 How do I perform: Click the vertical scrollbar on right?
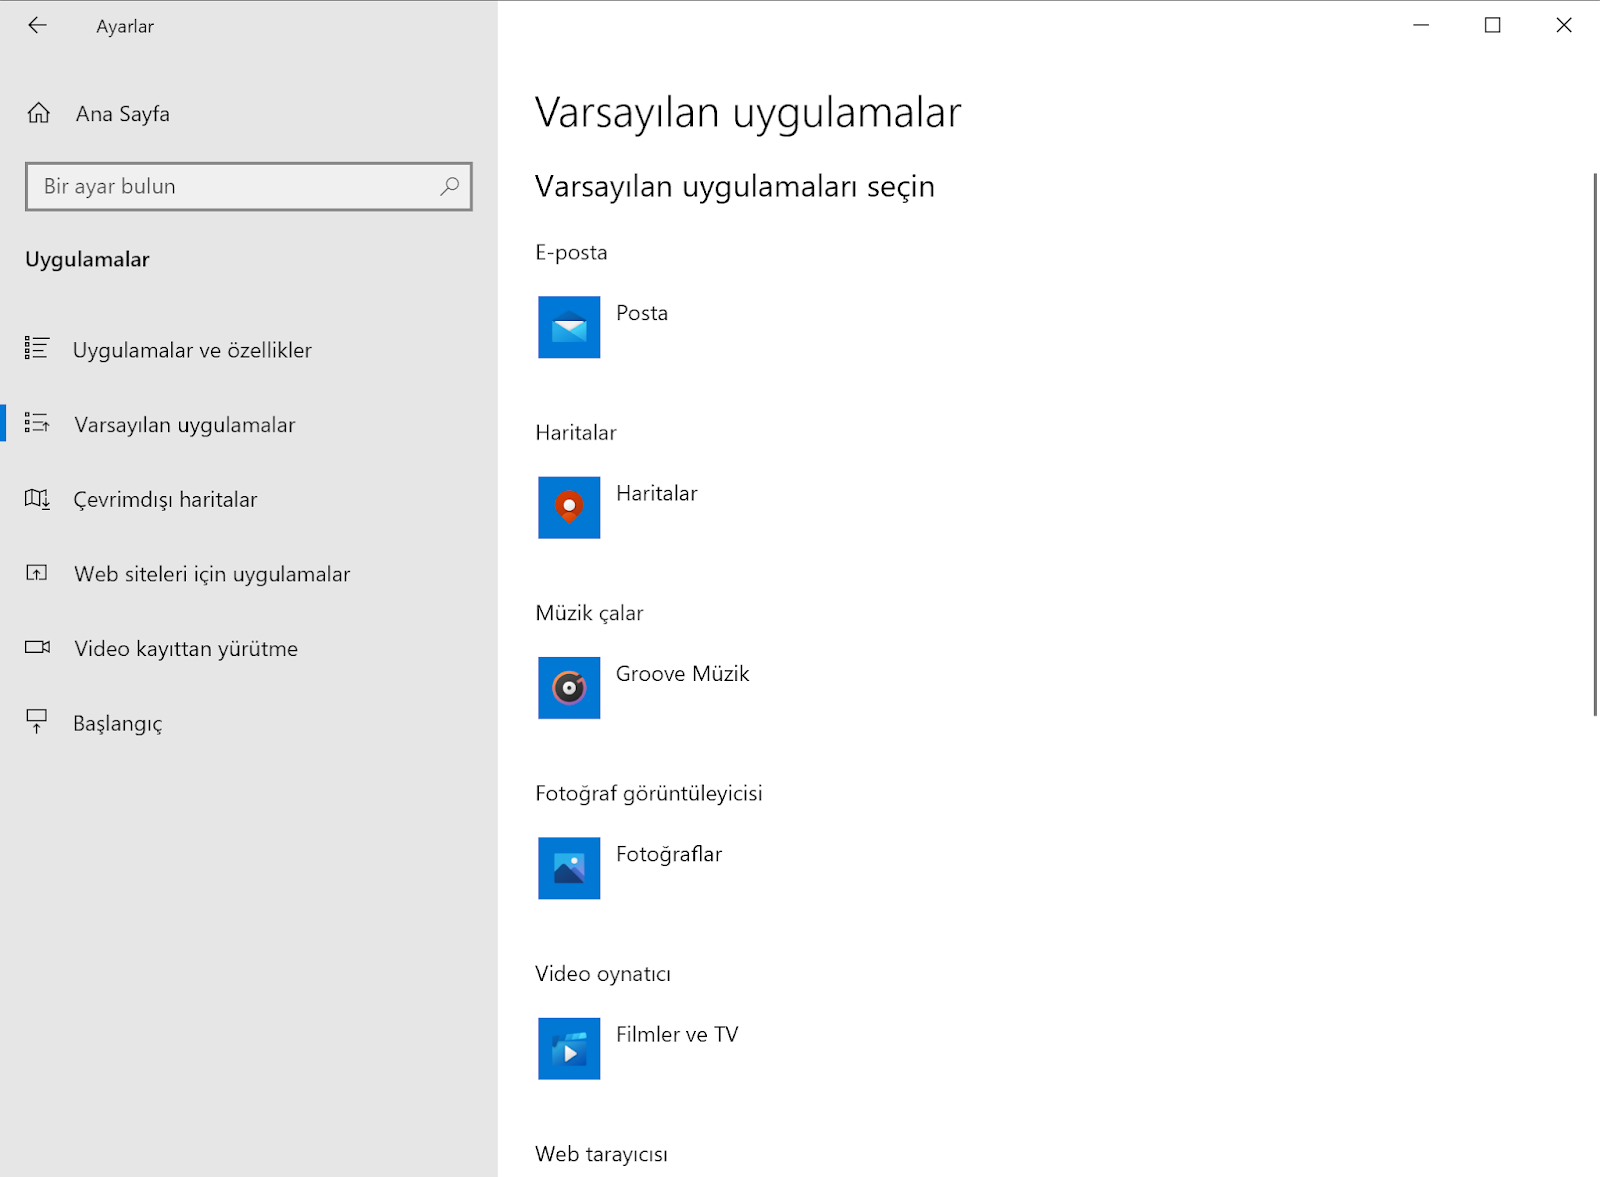1595,445
